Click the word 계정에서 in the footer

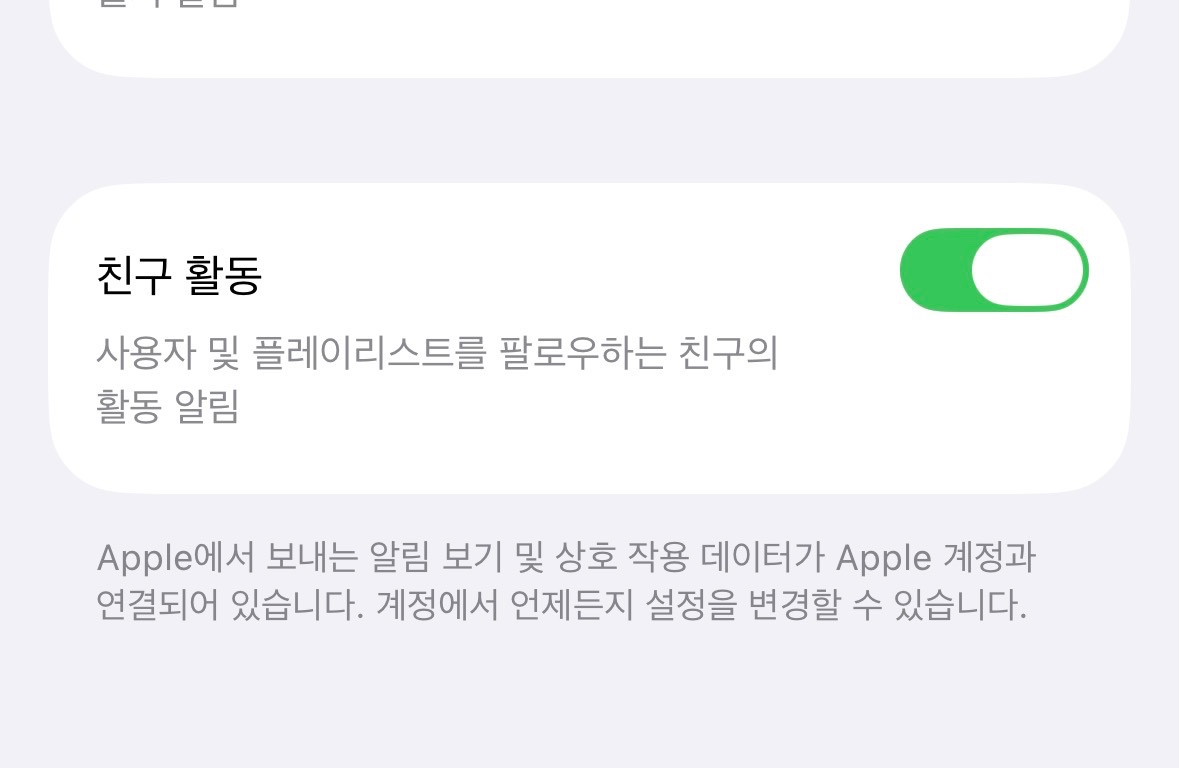(x=437, y=605)
